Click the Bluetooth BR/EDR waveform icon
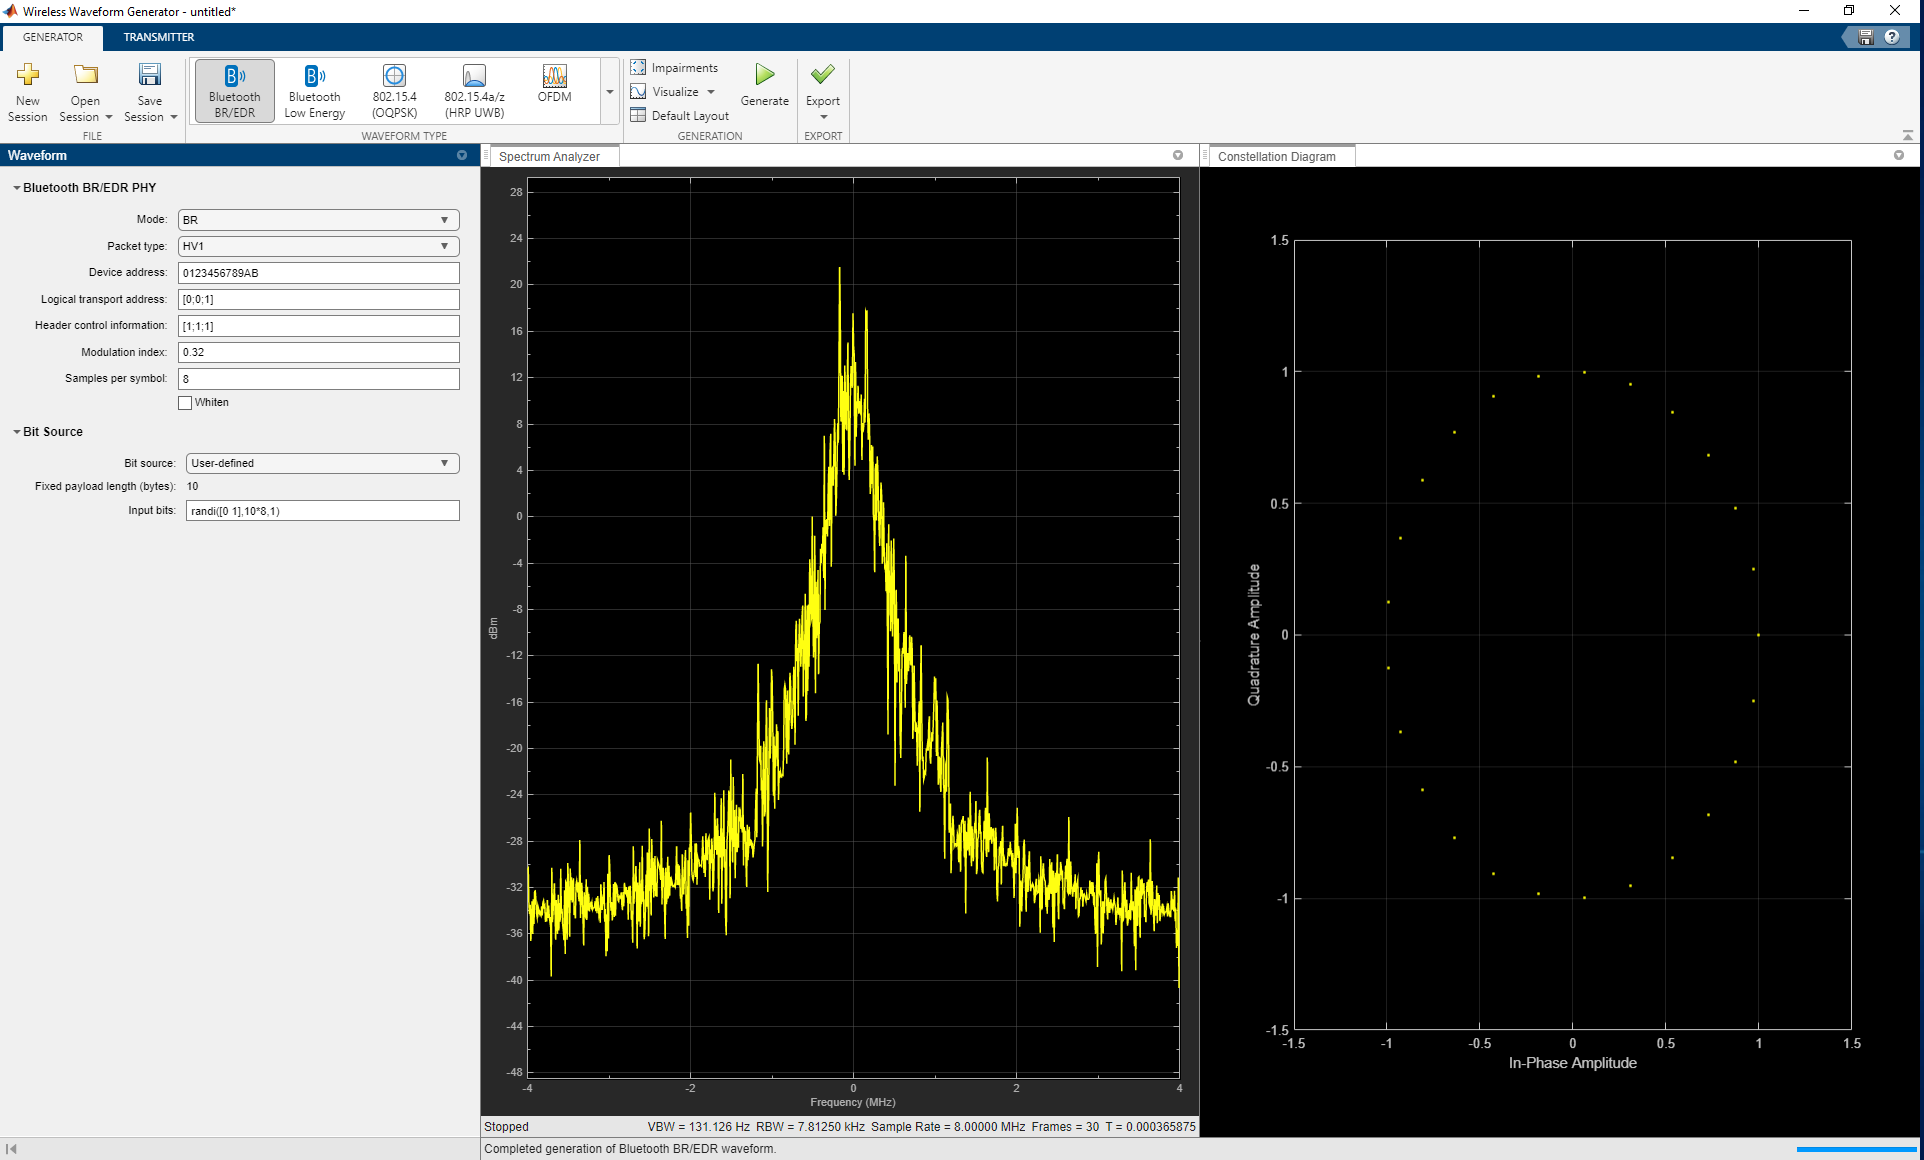 (231, 89)
